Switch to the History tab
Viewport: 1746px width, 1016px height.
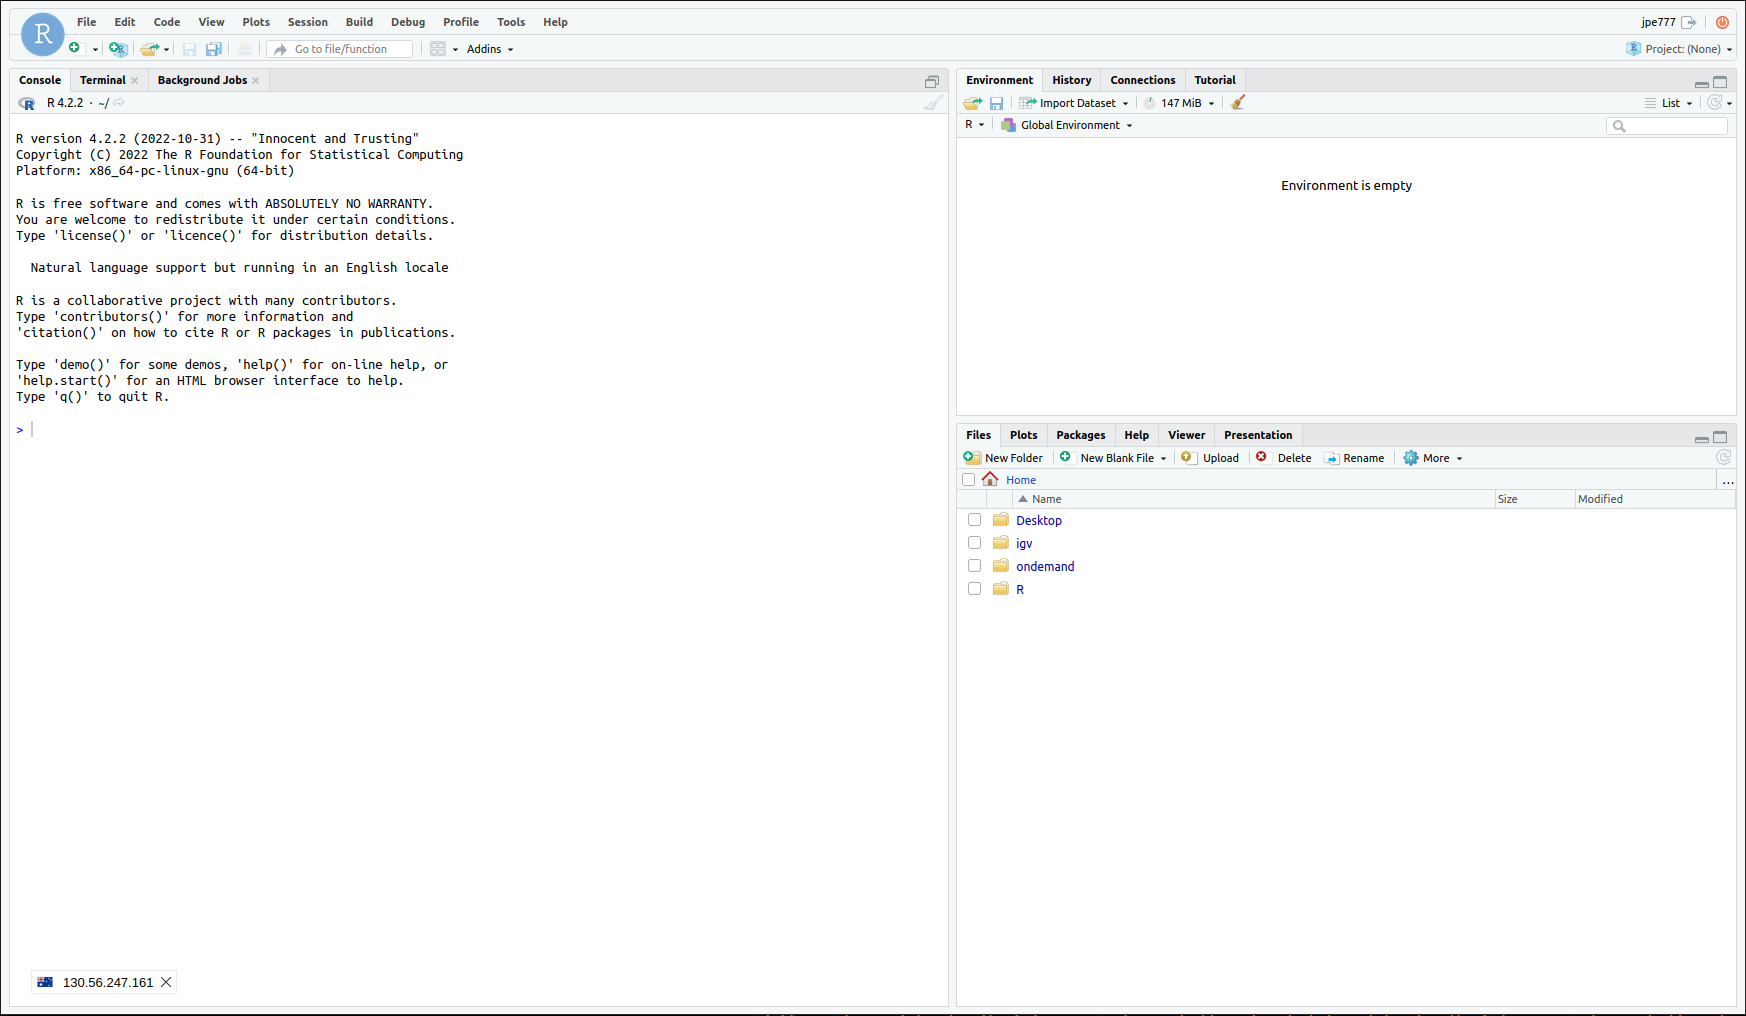(1072, 80)
